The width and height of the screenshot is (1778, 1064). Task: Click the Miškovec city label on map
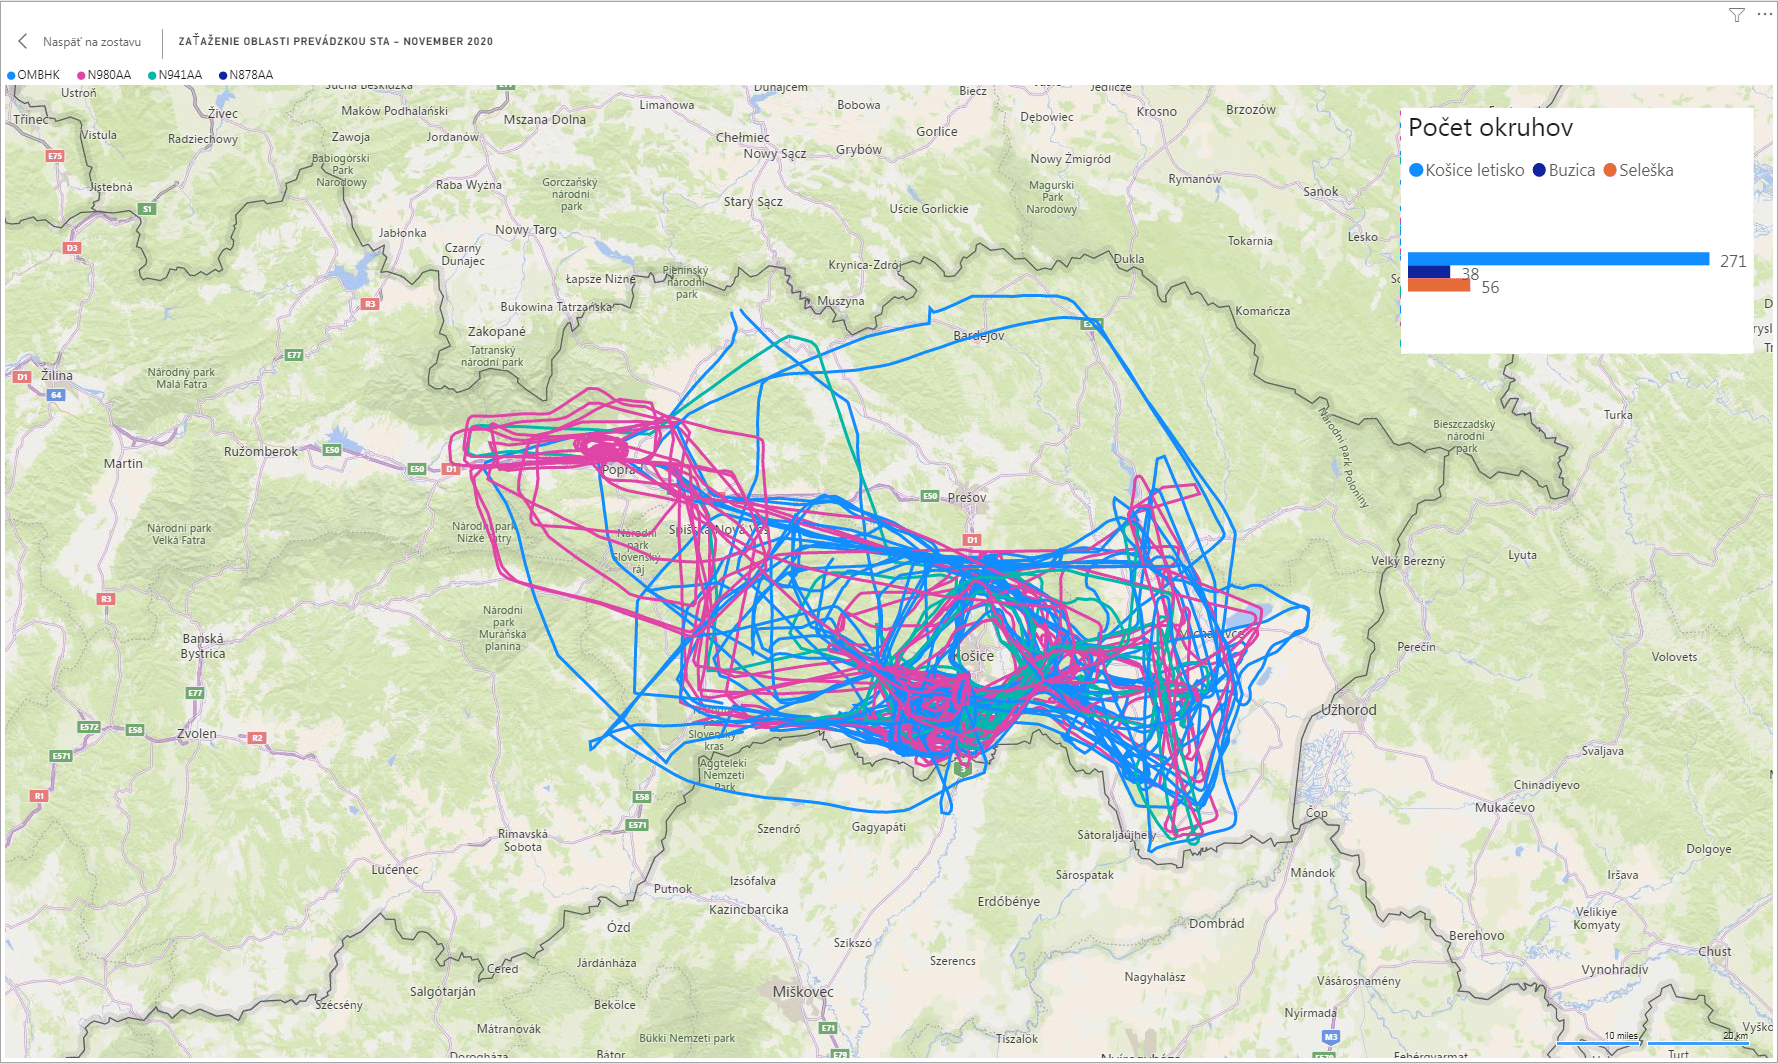coord(802,992)
